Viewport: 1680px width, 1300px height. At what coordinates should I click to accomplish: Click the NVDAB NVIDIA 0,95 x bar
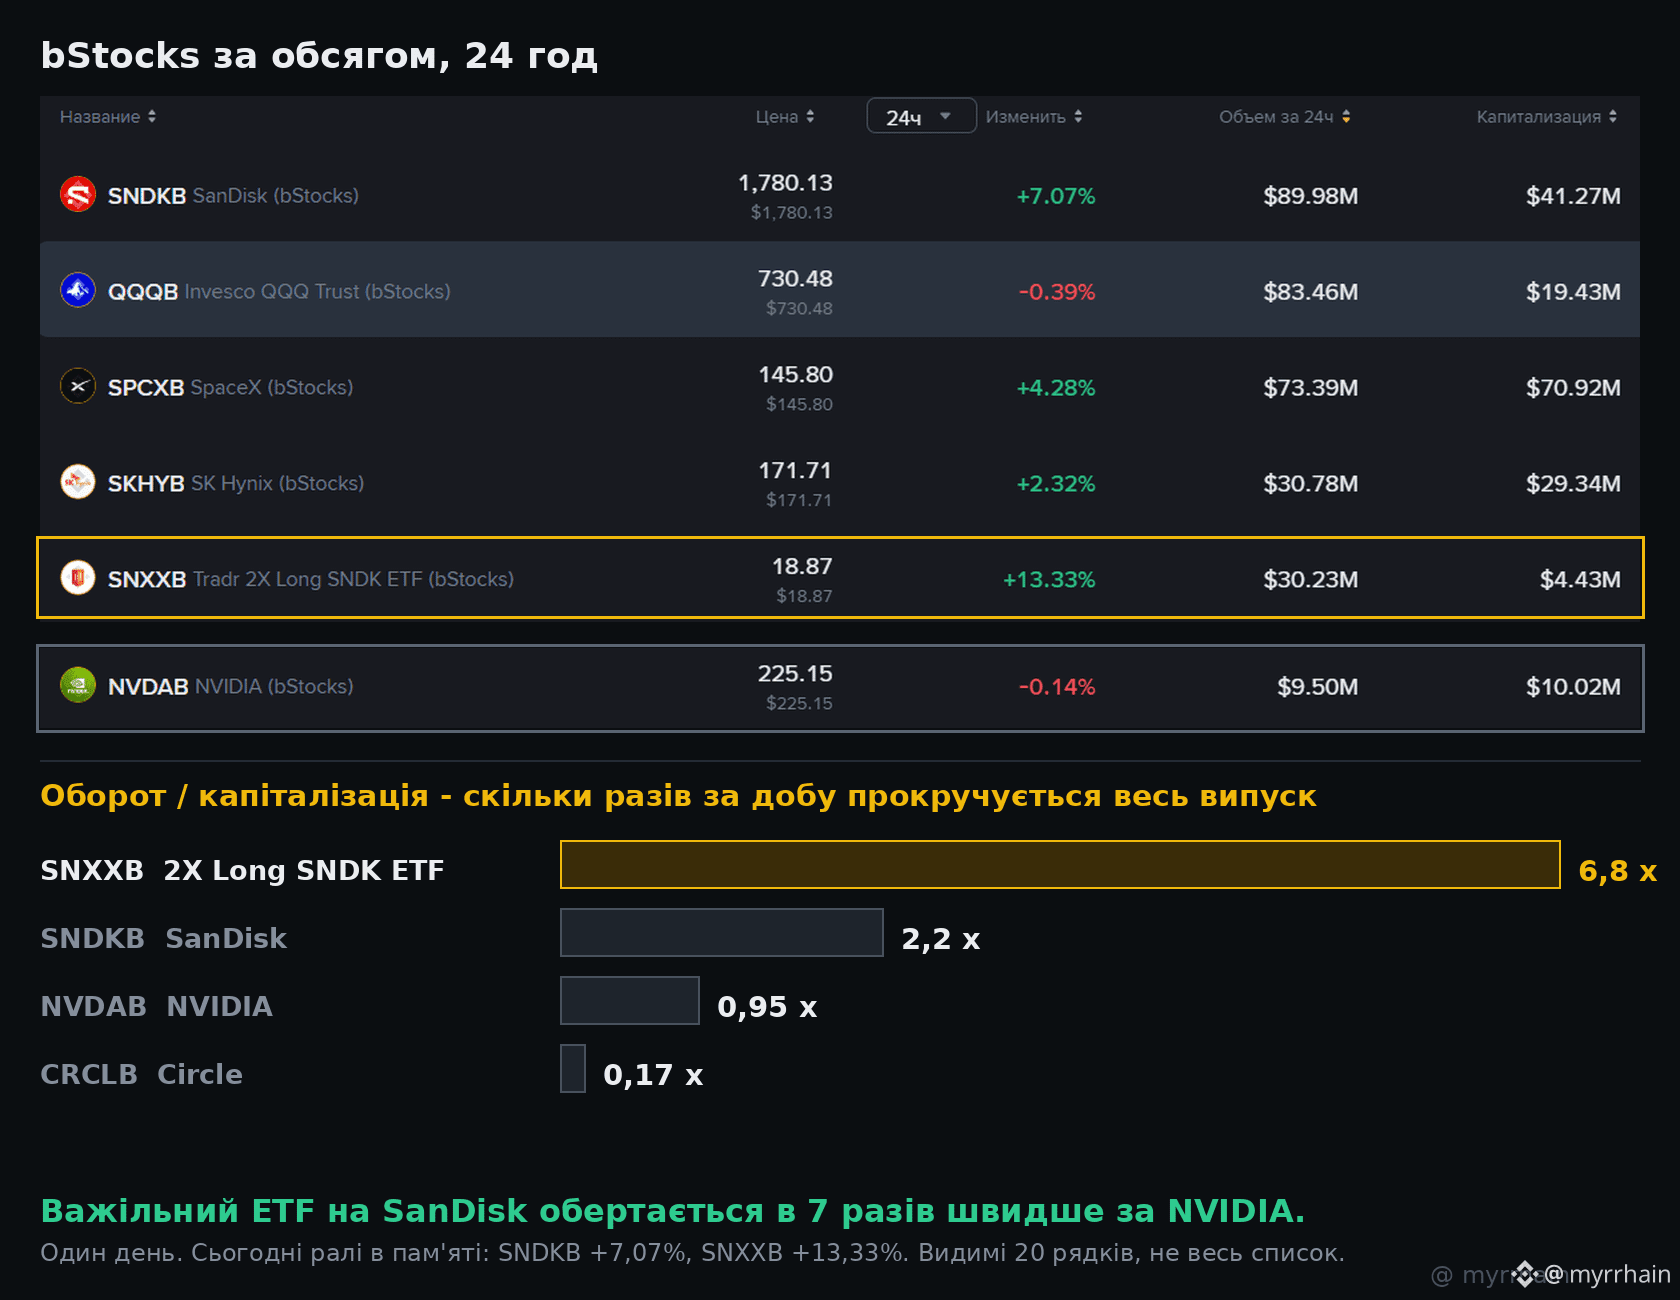(630, 1000)
